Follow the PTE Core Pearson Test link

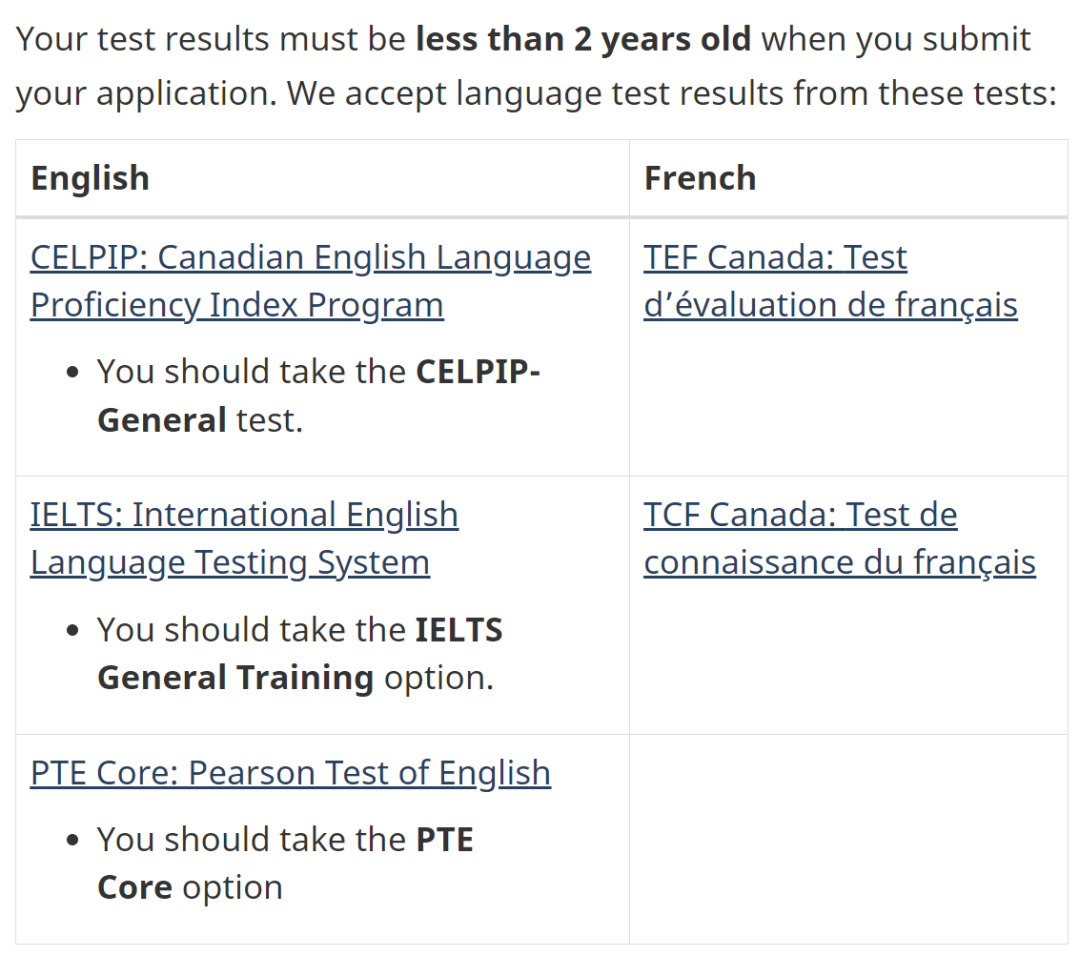pyautogui.click(x=290, y=773)
